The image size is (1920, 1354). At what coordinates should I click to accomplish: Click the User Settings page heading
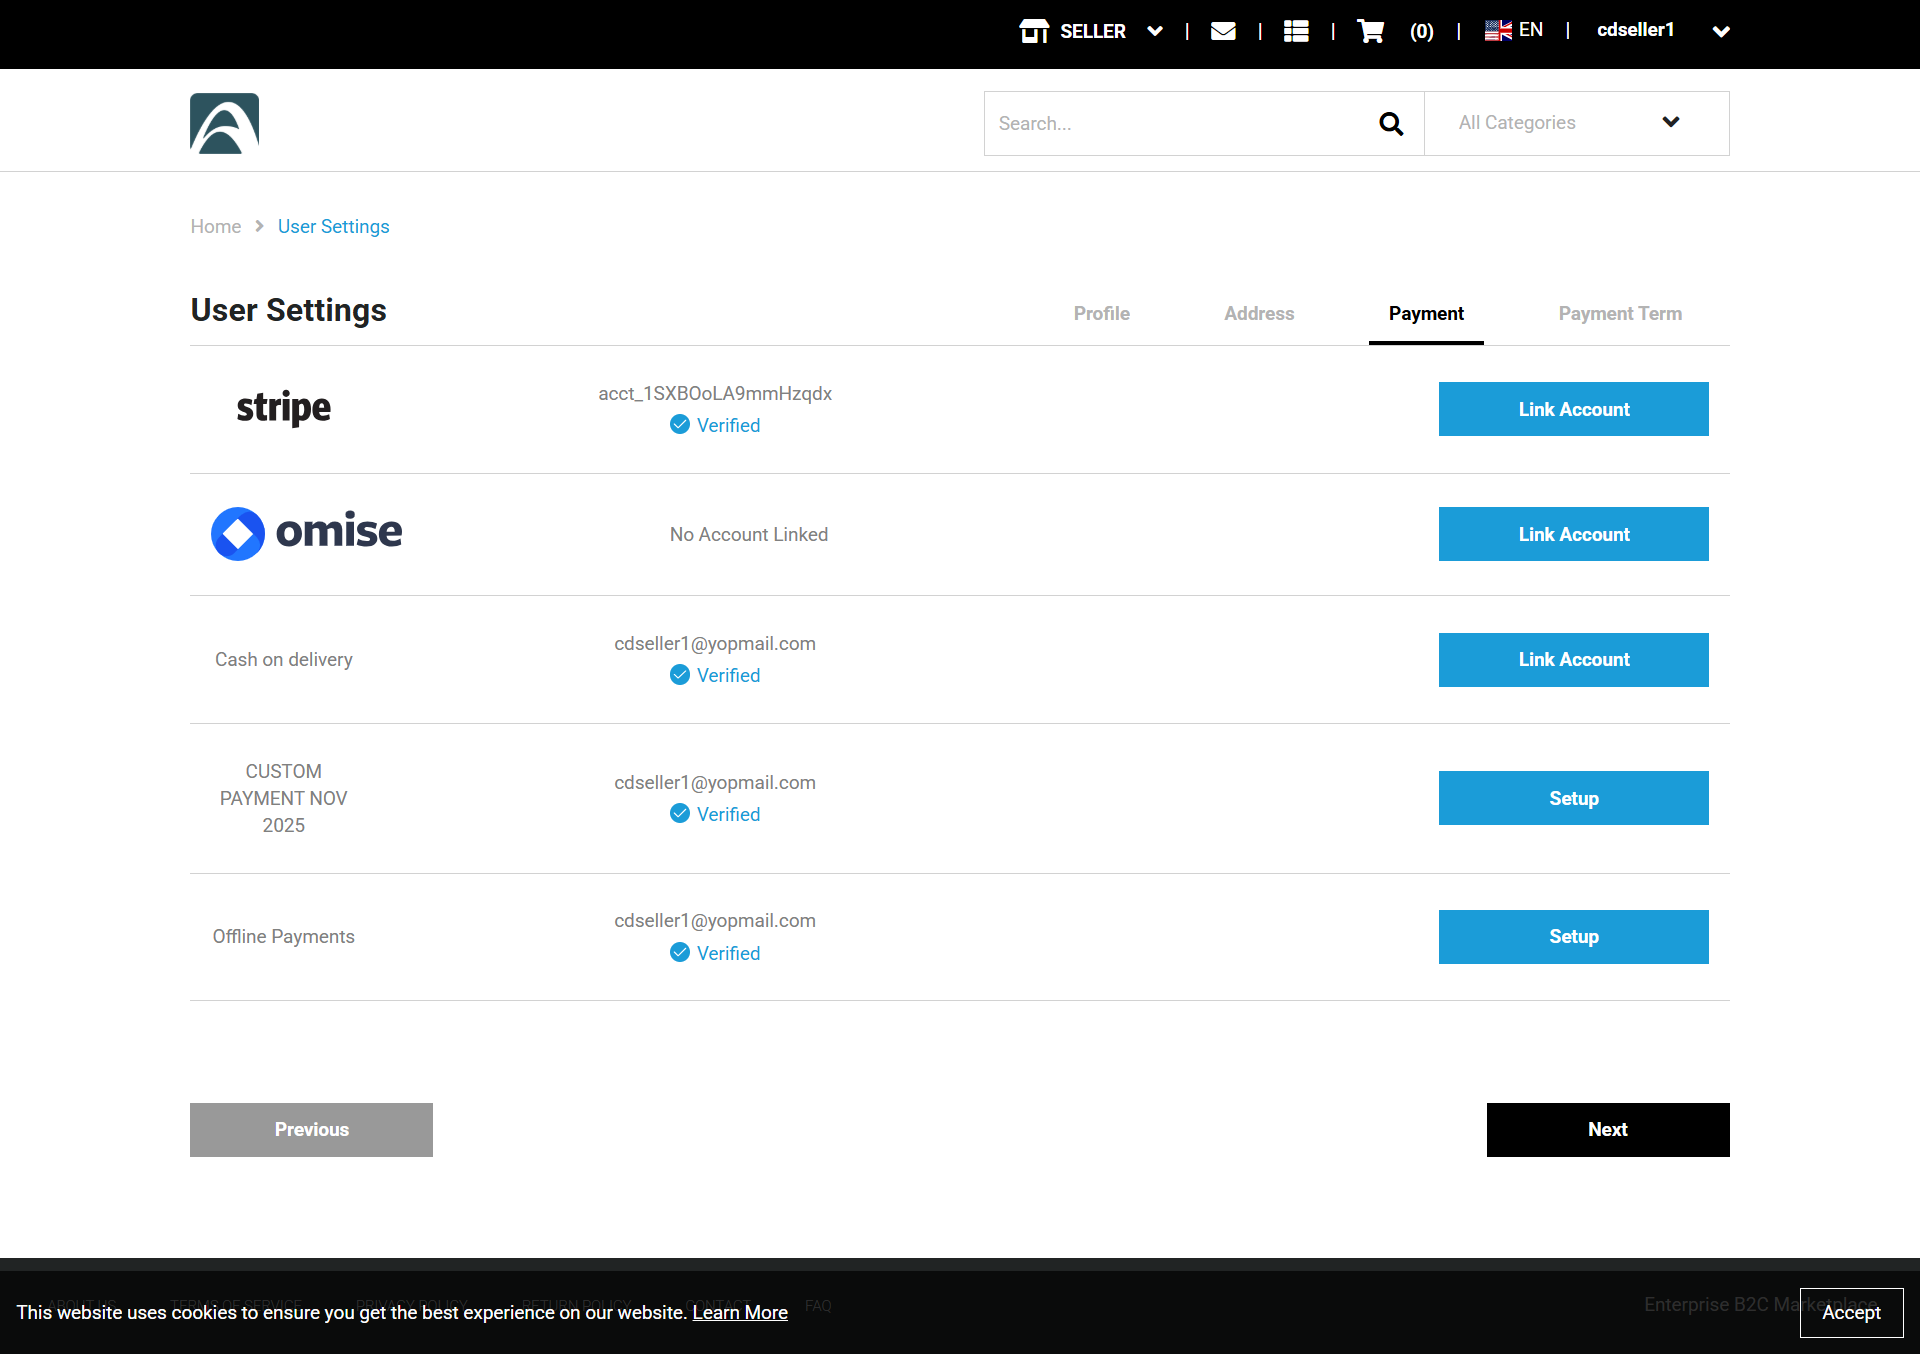pos(289,310)
